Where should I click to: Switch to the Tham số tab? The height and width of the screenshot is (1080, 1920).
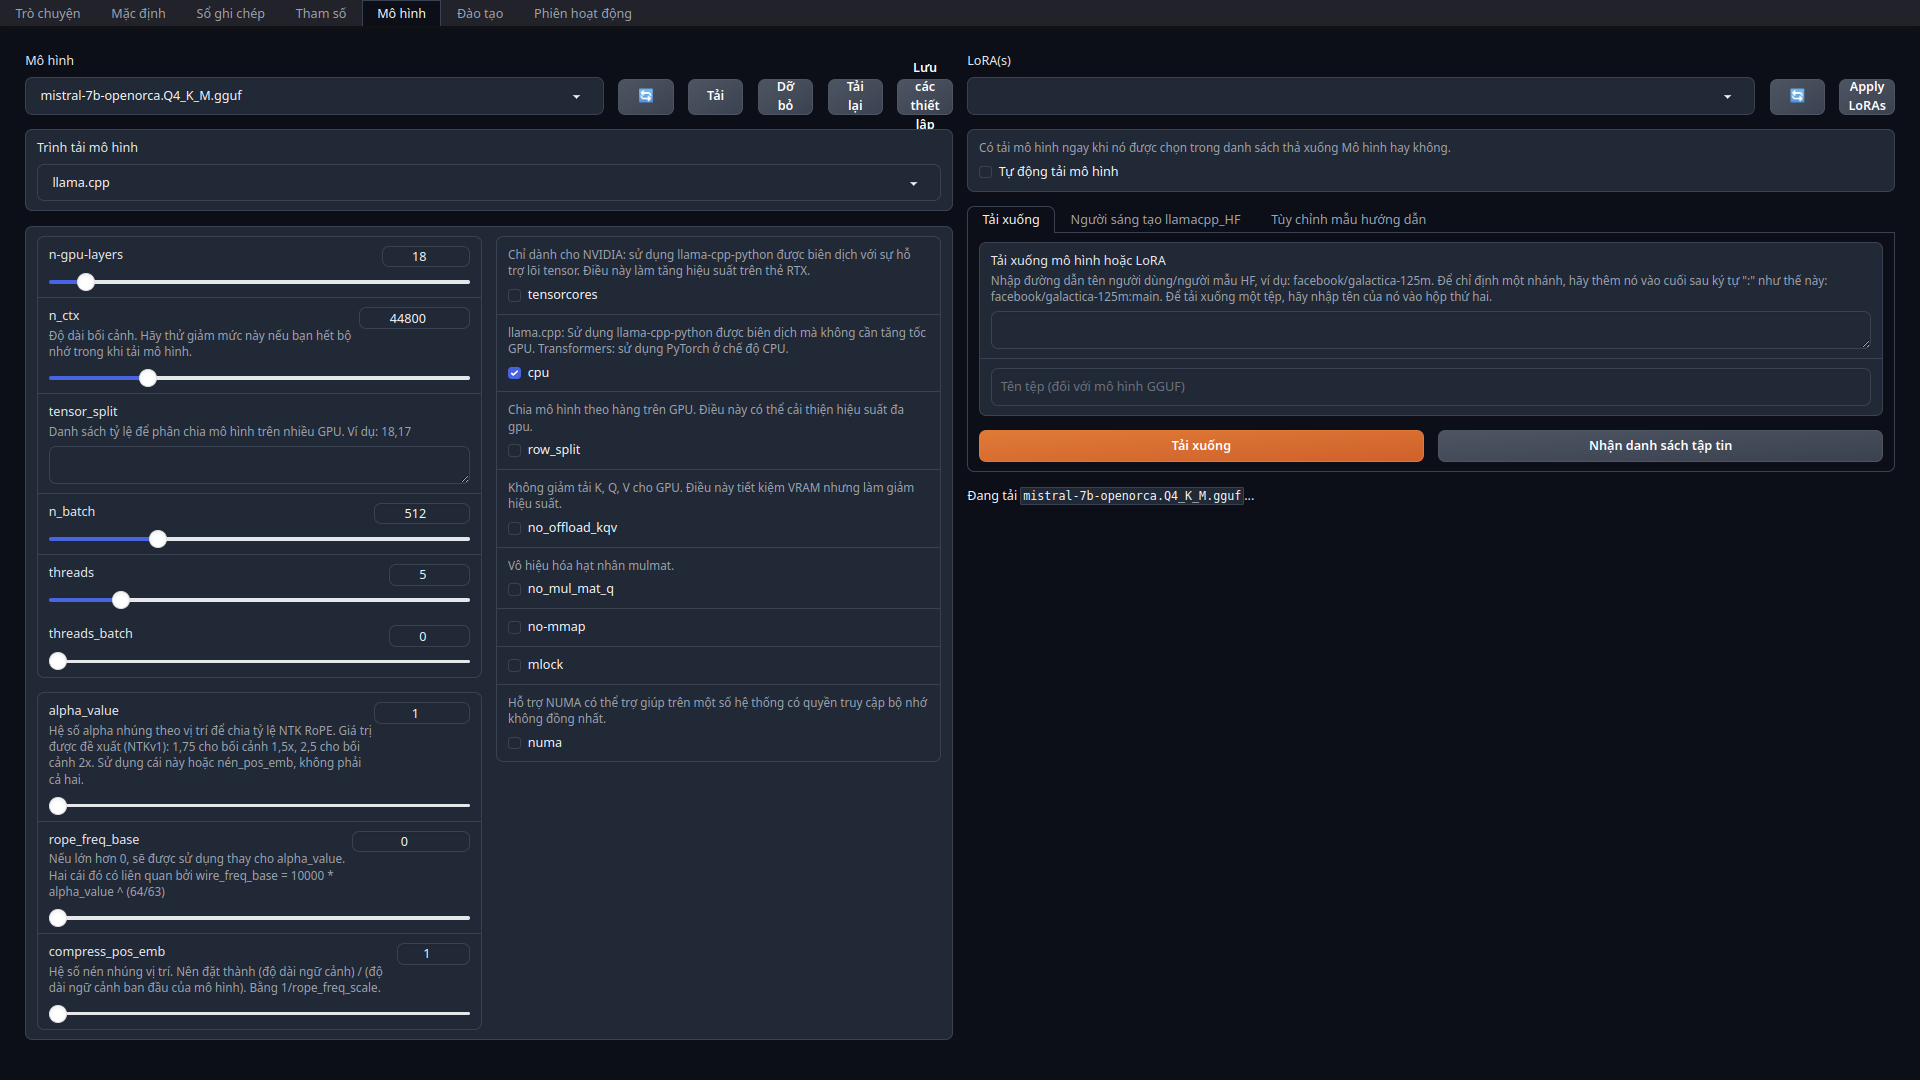[320, 13]
